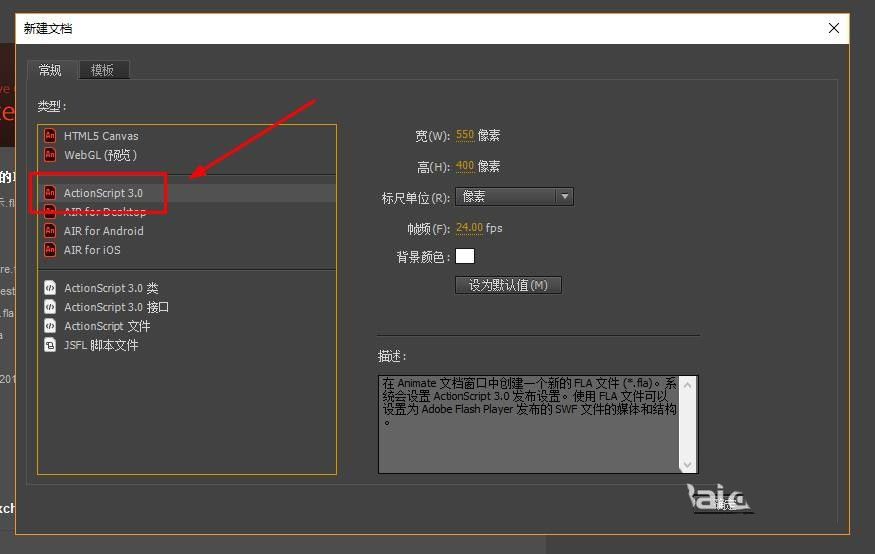This screenshot has height=554, width=875.
Task: Switch to the 常规 tab
Action: pos(50,70)
